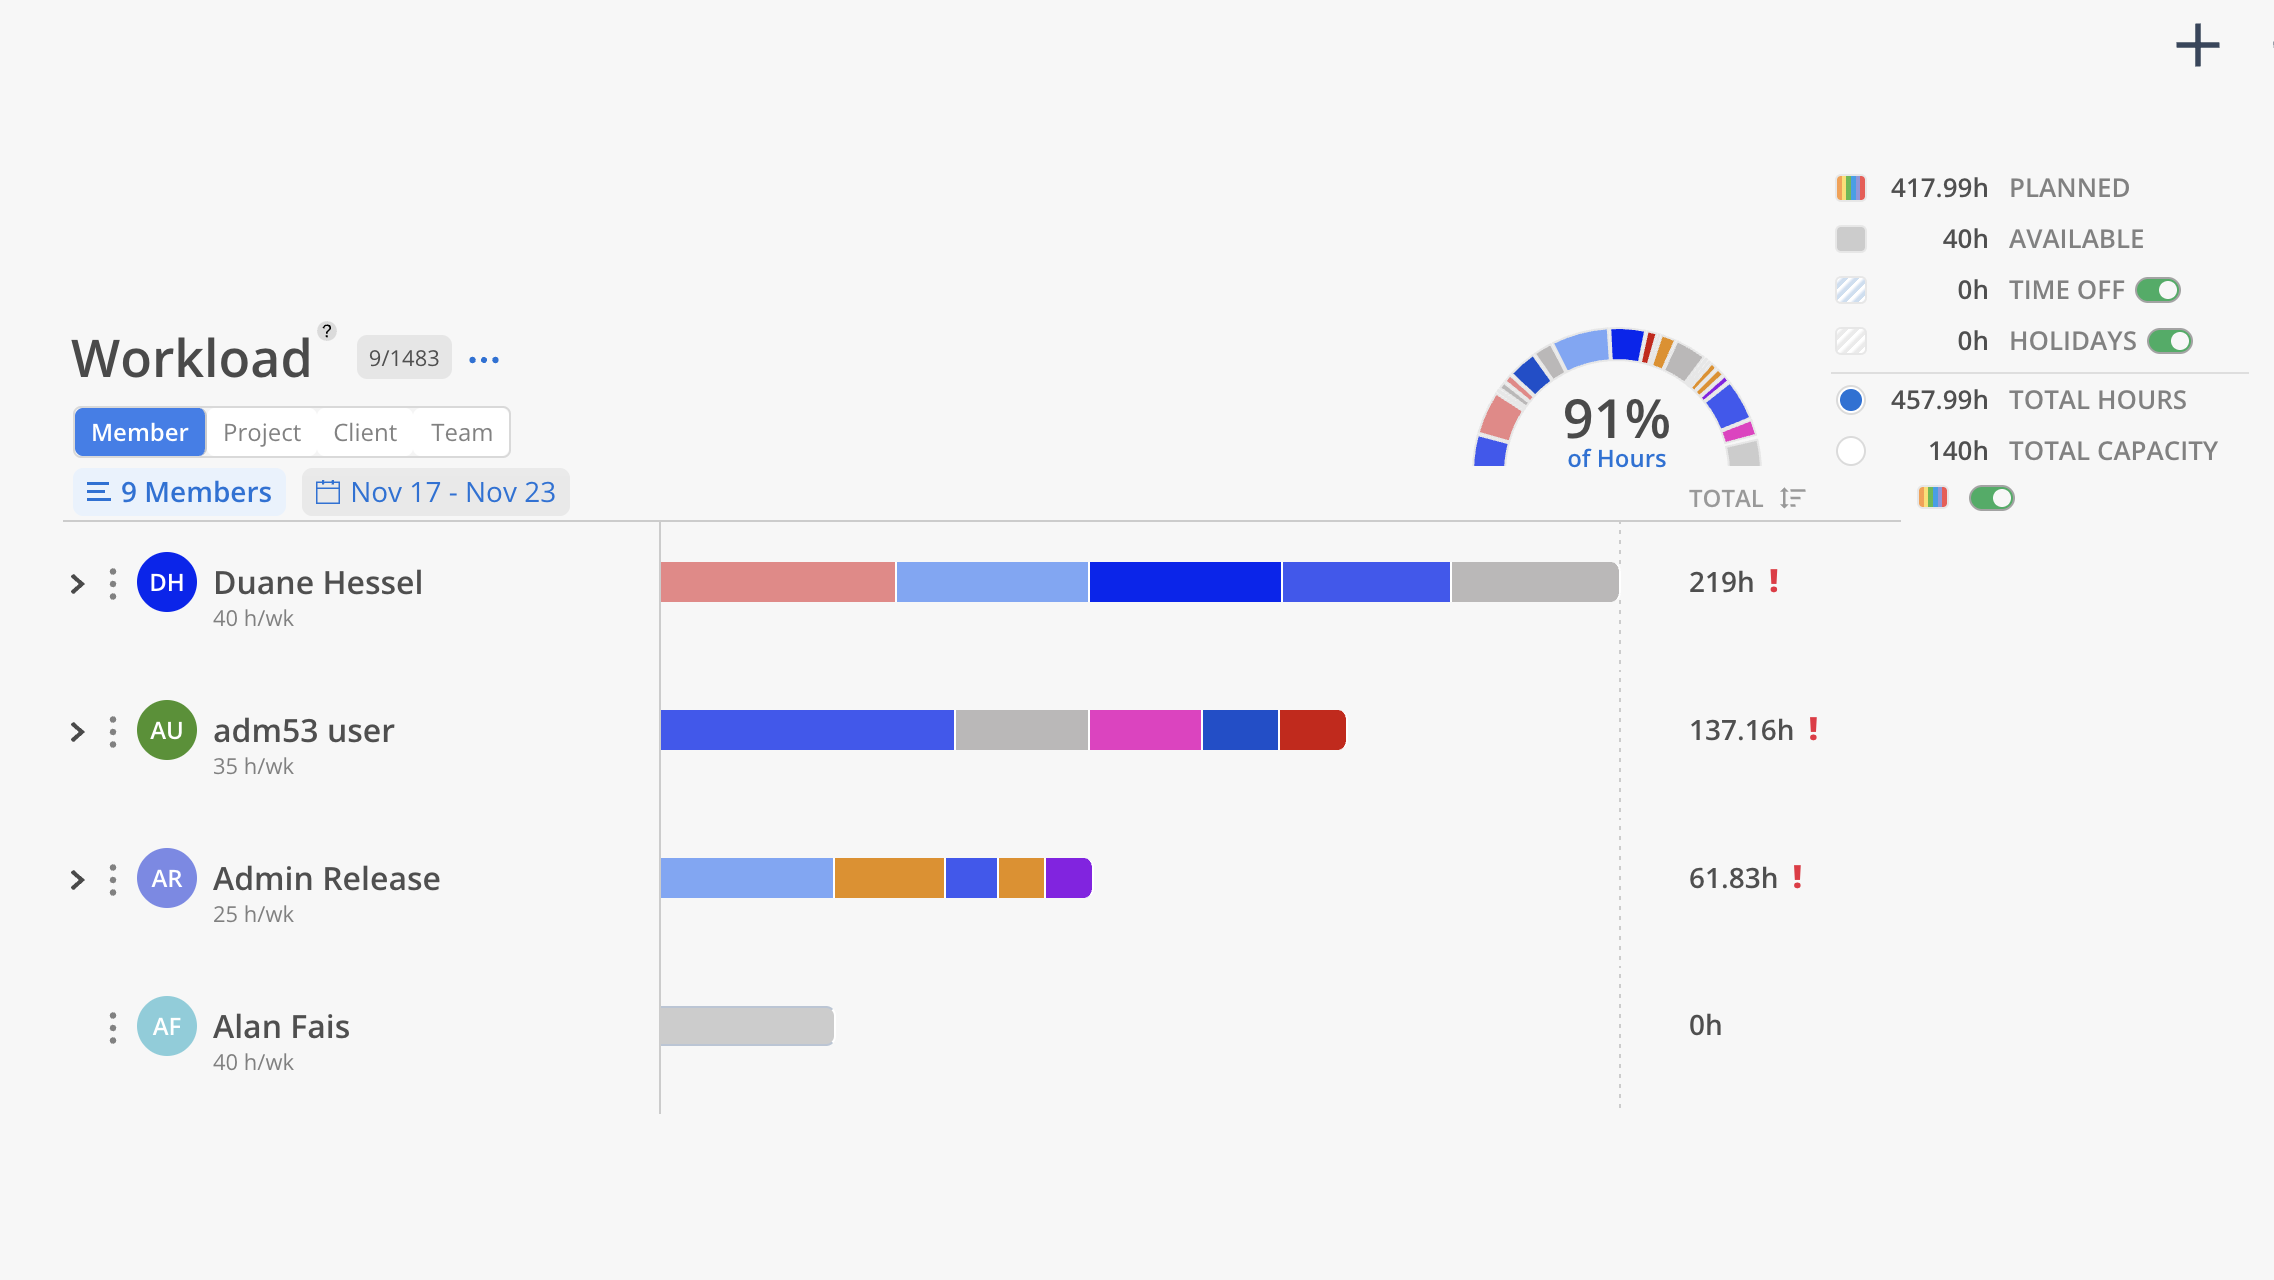This screenshot has height=1280, width=2274.
Task: Open the Workload three-dot options menu
Action: click(484, 359)
